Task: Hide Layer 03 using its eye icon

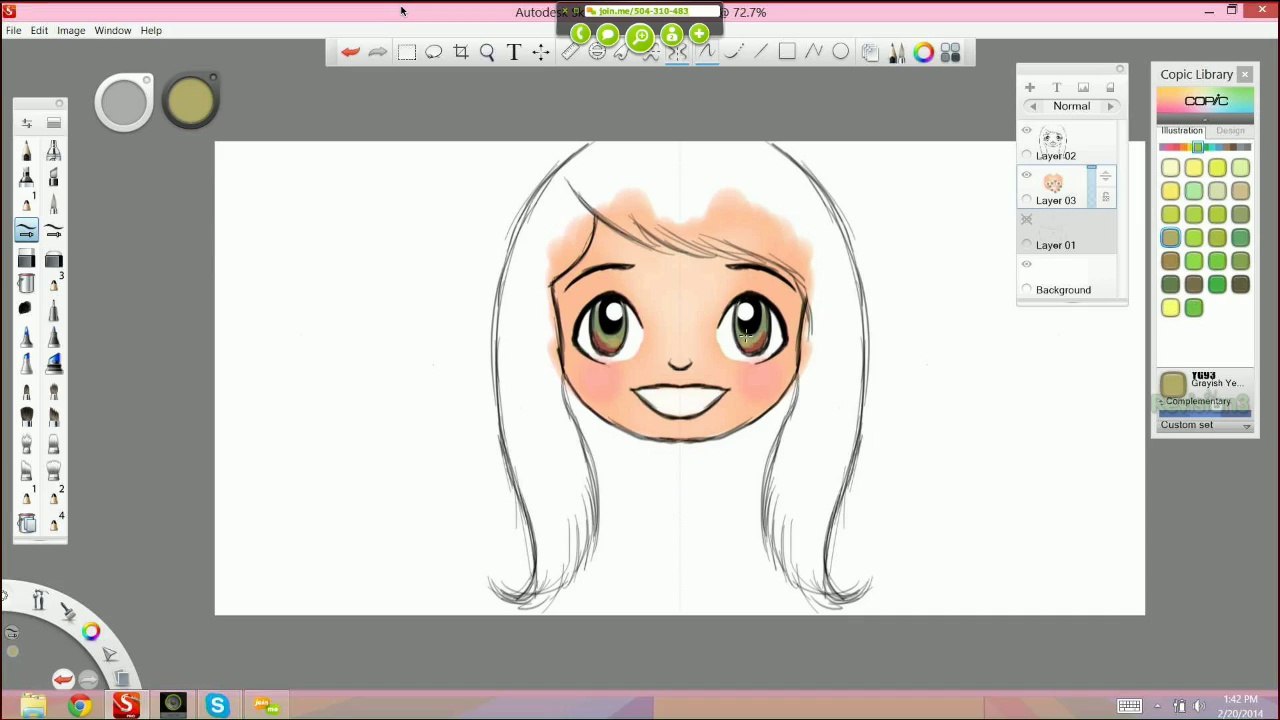Action: click(x=1026, y=175)
